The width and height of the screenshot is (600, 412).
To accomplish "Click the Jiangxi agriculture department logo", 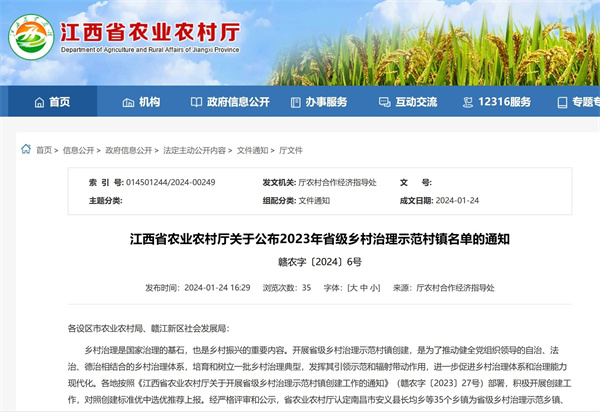I will pos(31,40).
